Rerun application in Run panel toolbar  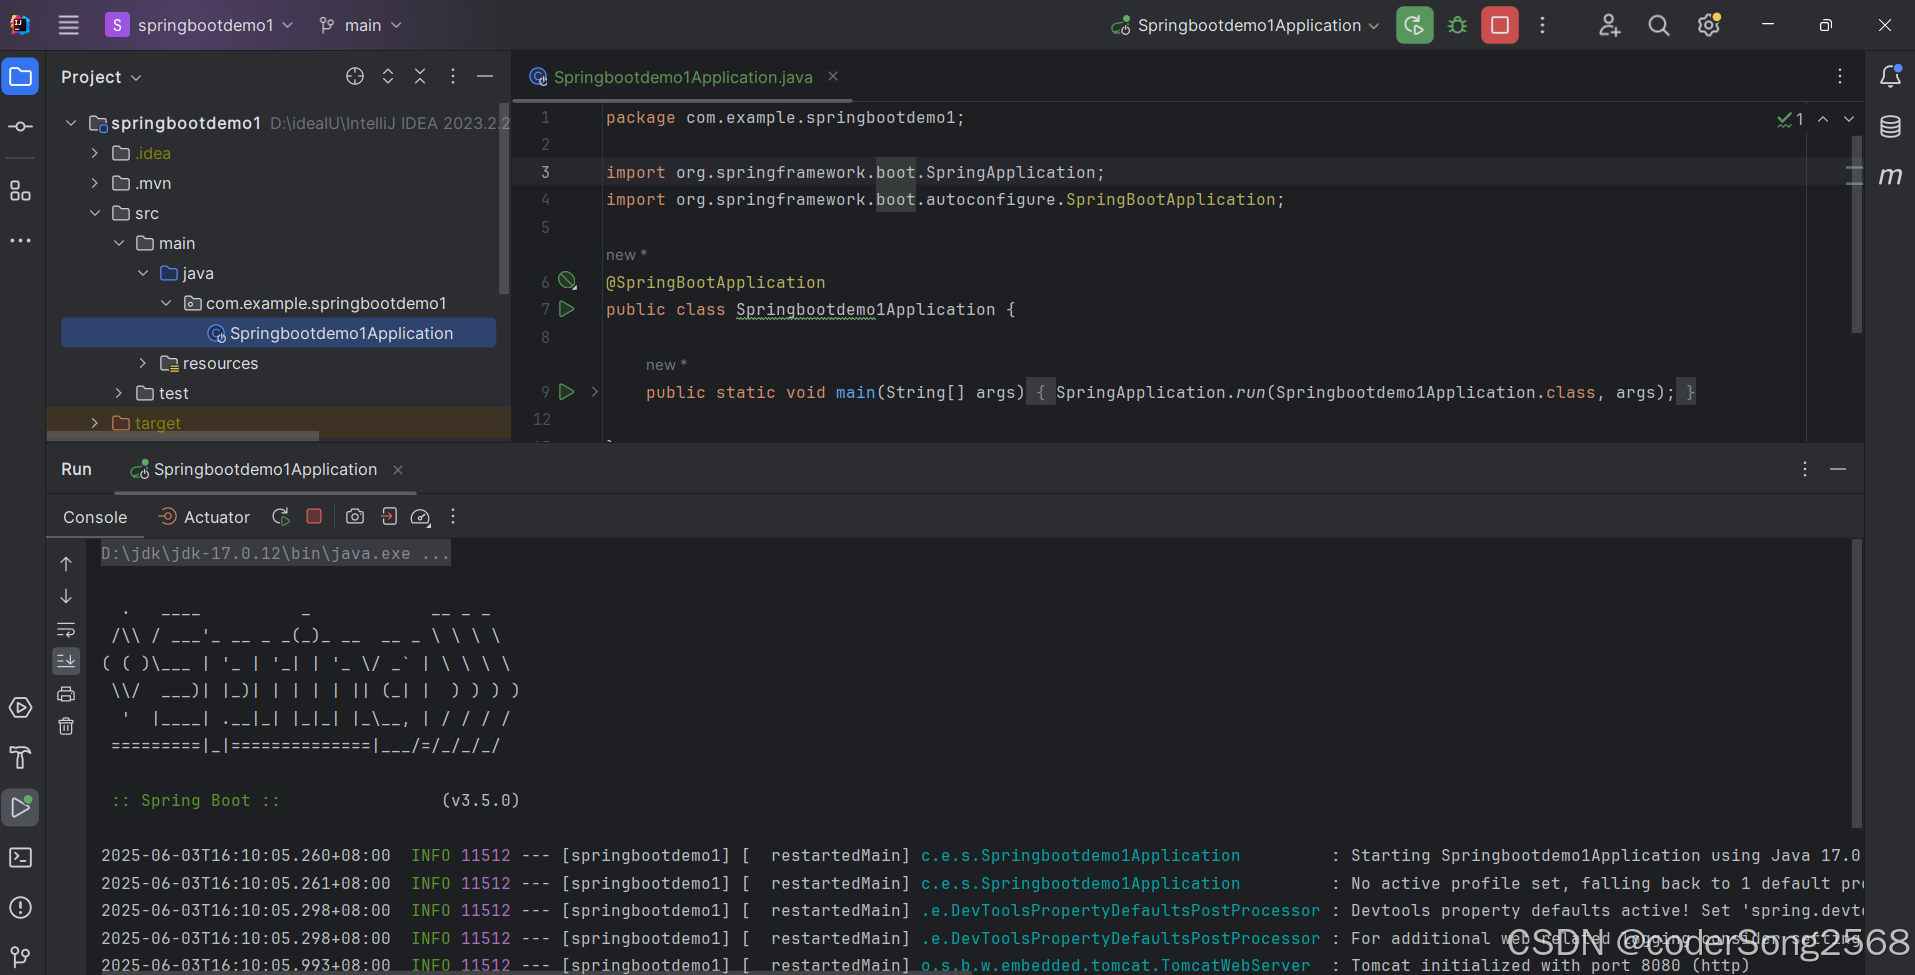pyautogui.click(x=281, y=516)
